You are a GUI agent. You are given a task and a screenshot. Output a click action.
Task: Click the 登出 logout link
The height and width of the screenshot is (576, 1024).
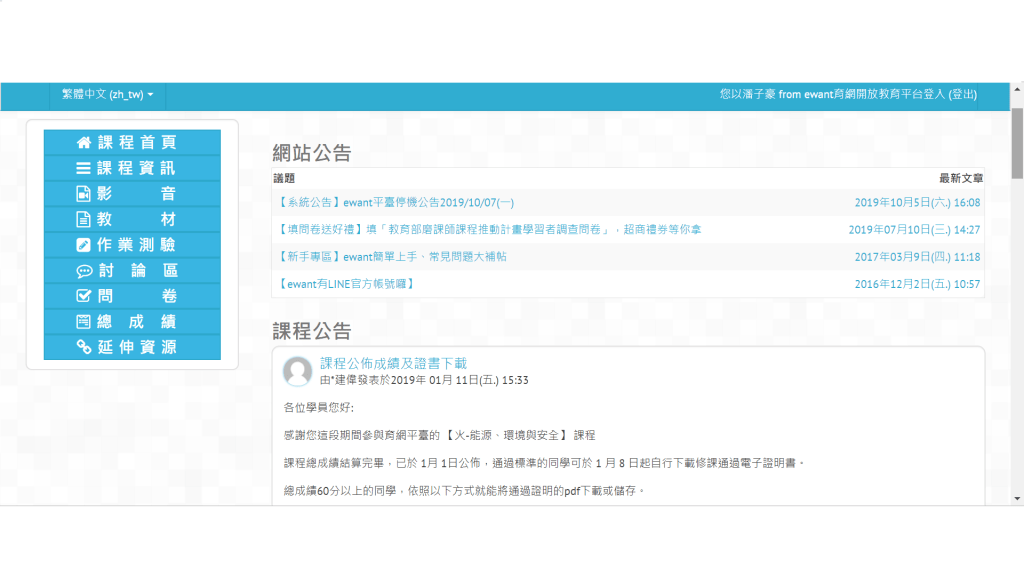(962, 94)
